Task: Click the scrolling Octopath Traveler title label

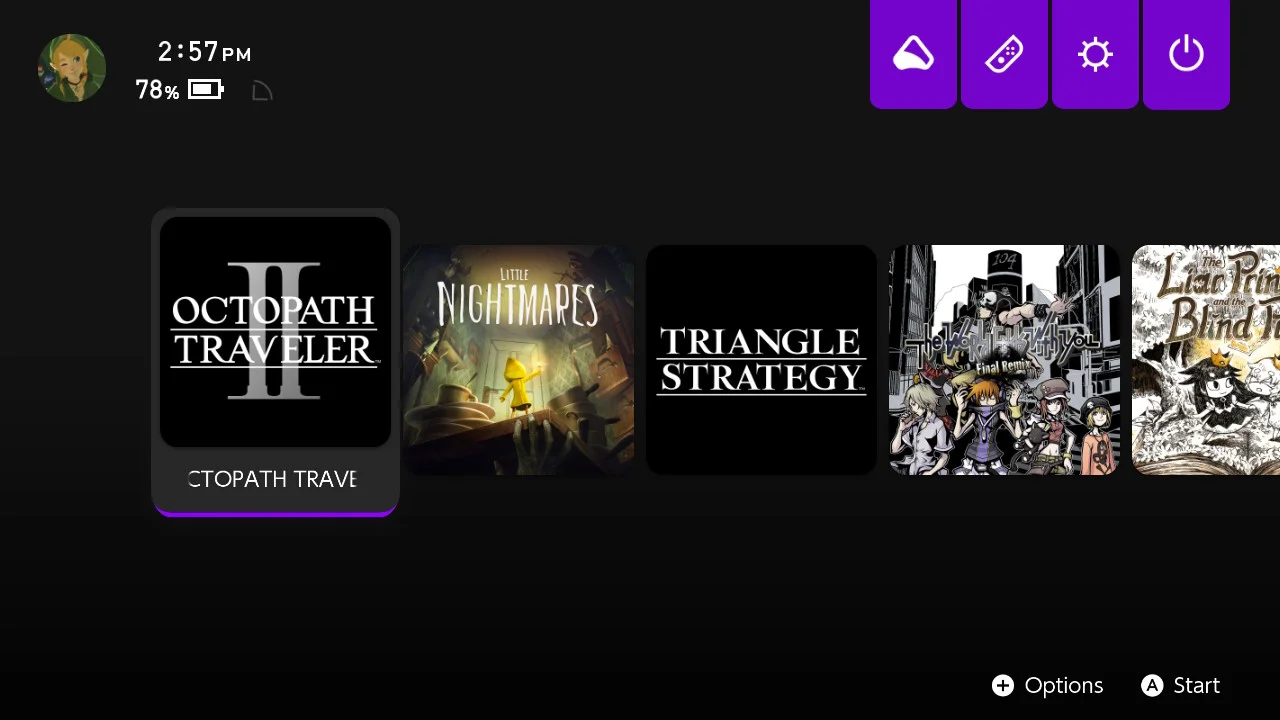Action: pyautogui.click(x=273, y=479)
